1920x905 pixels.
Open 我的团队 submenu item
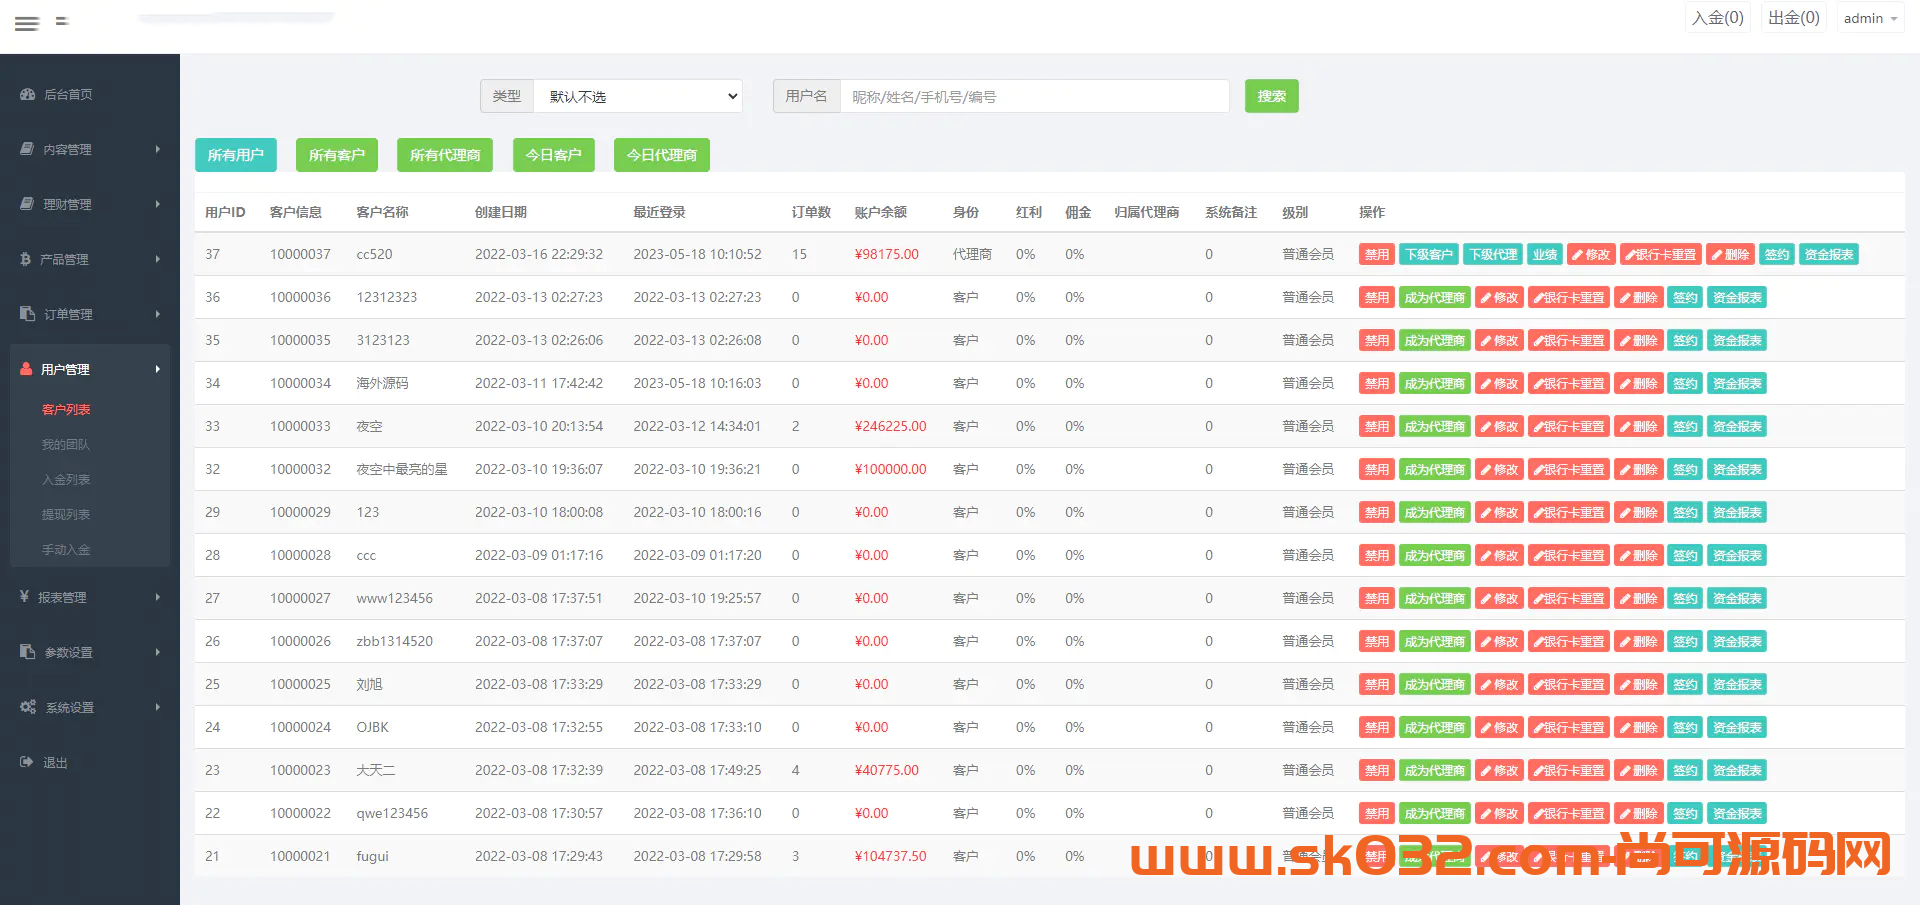pos(66,444)
